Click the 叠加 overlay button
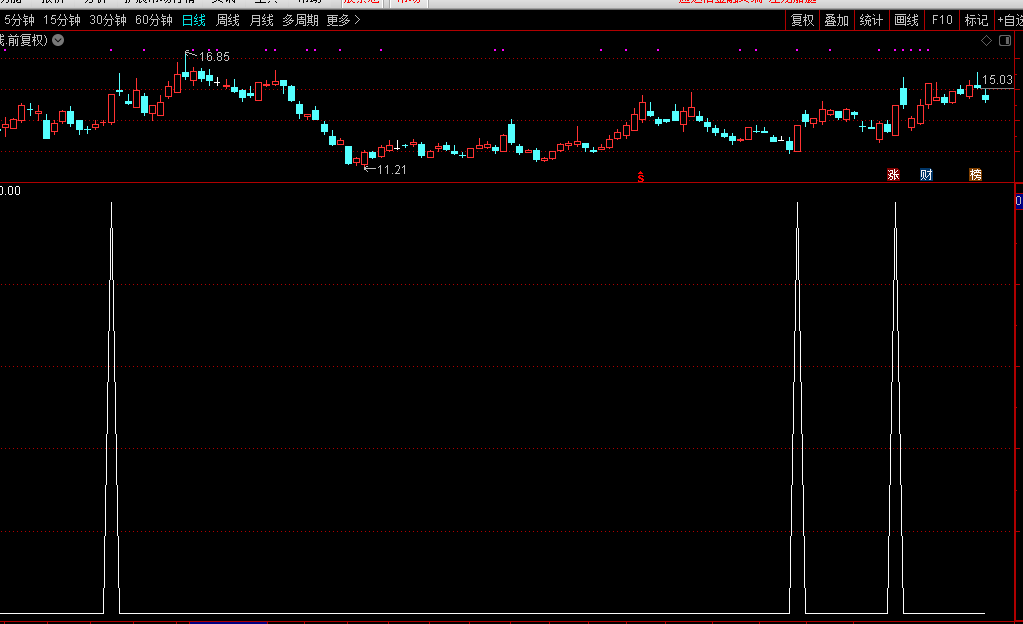Viewport: 1023px width, 624px height. coord(836,20)
